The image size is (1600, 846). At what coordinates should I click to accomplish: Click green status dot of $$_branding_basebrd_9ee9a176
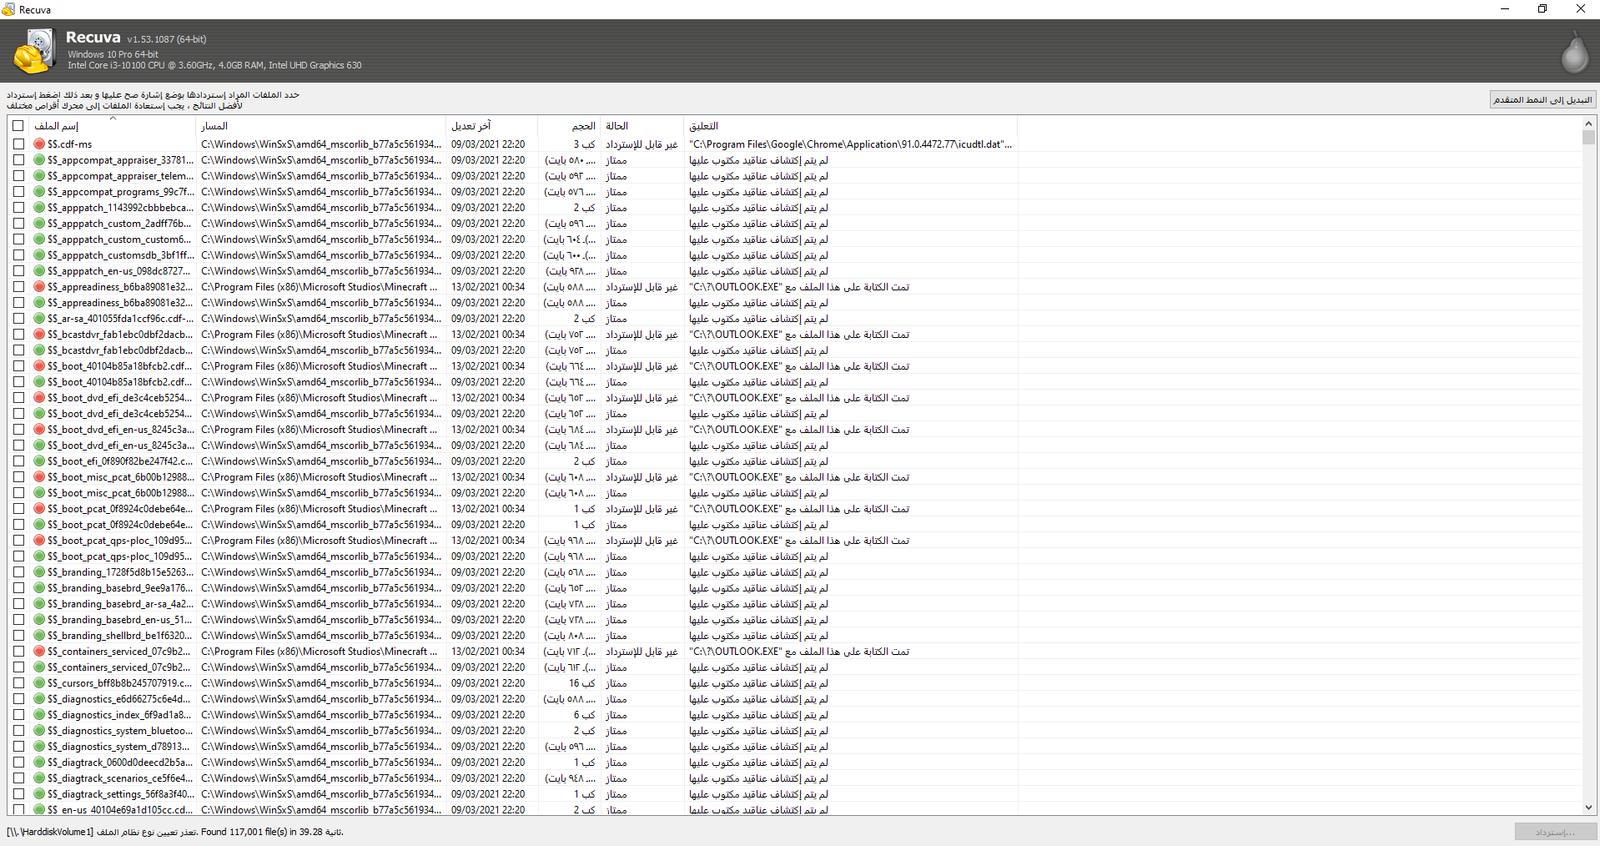40,588
